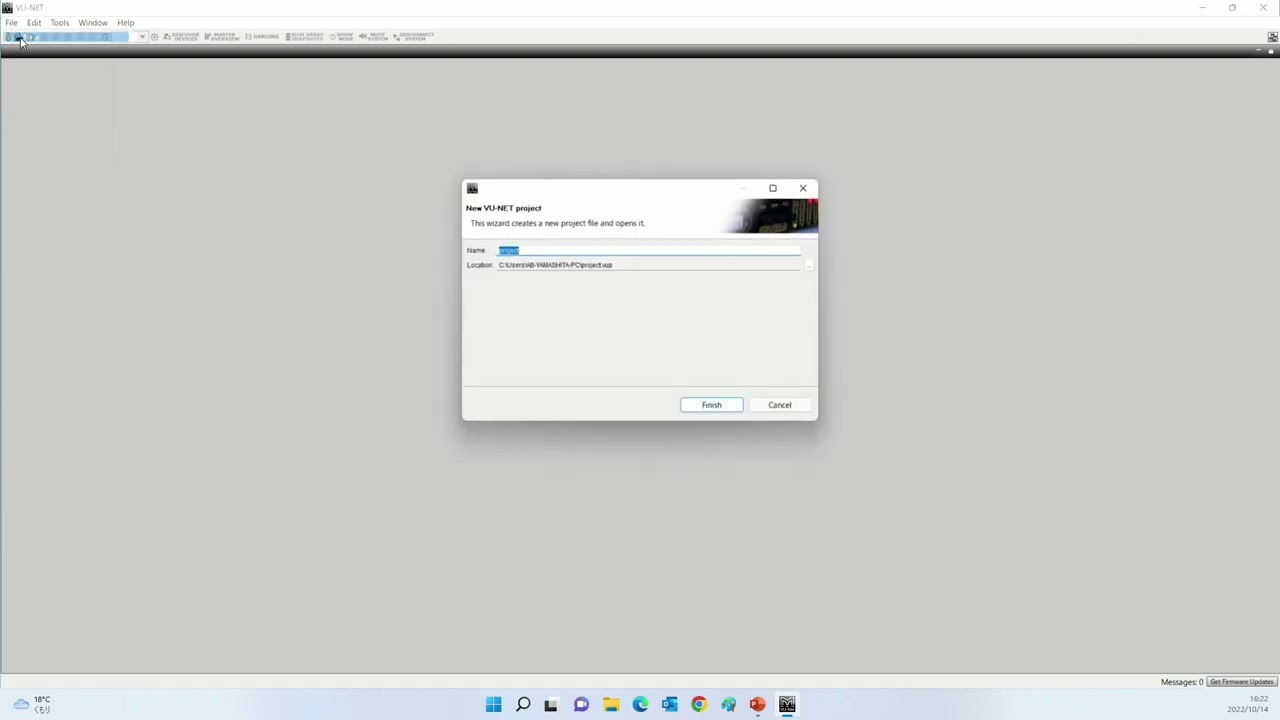Open the toolbar dropdown arrow
The image size is (1280, 720).
pos(142,37)
